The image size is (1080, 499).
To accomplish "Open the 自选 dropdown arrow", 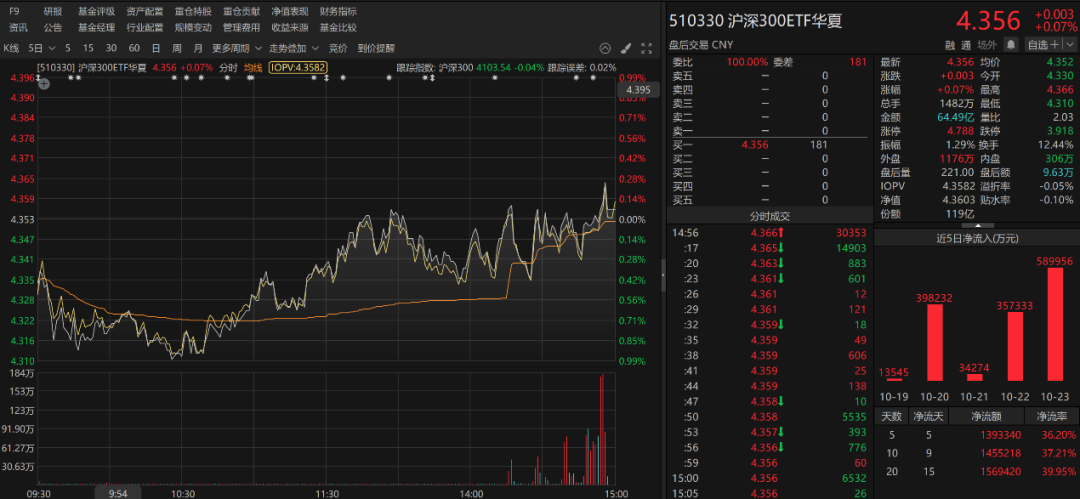I will [x=1068, y=45].
